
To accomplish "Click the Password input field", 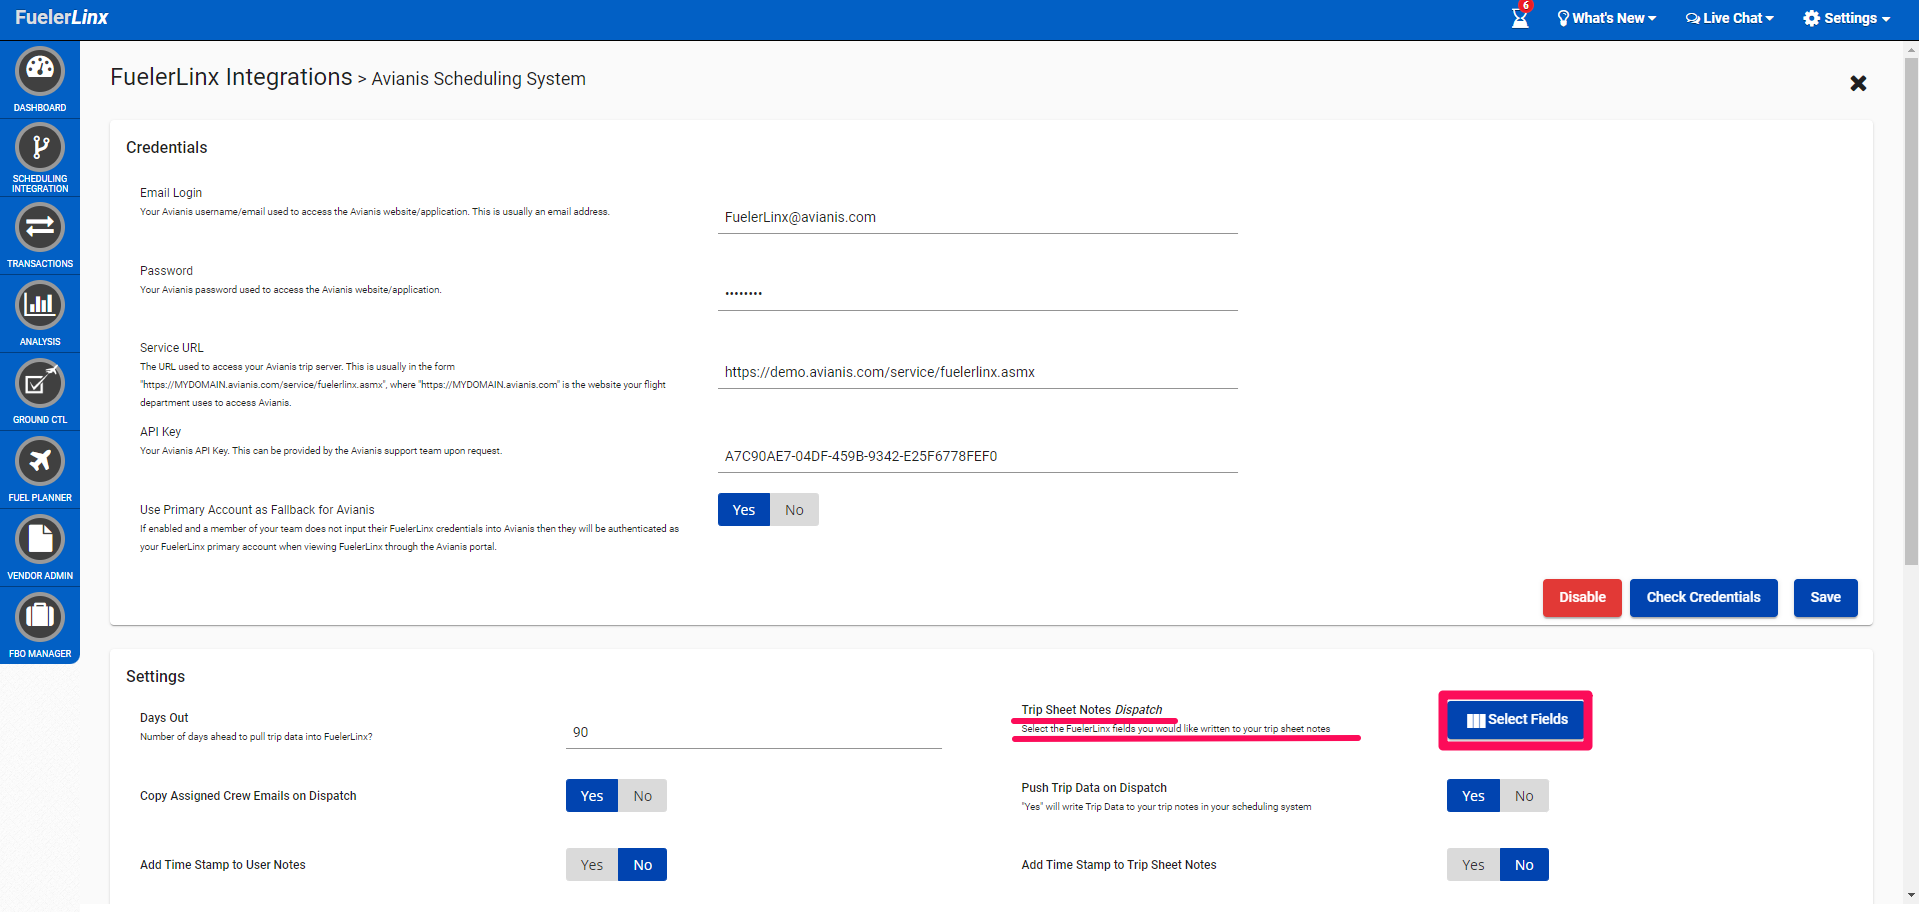I will tap(978, 294).
